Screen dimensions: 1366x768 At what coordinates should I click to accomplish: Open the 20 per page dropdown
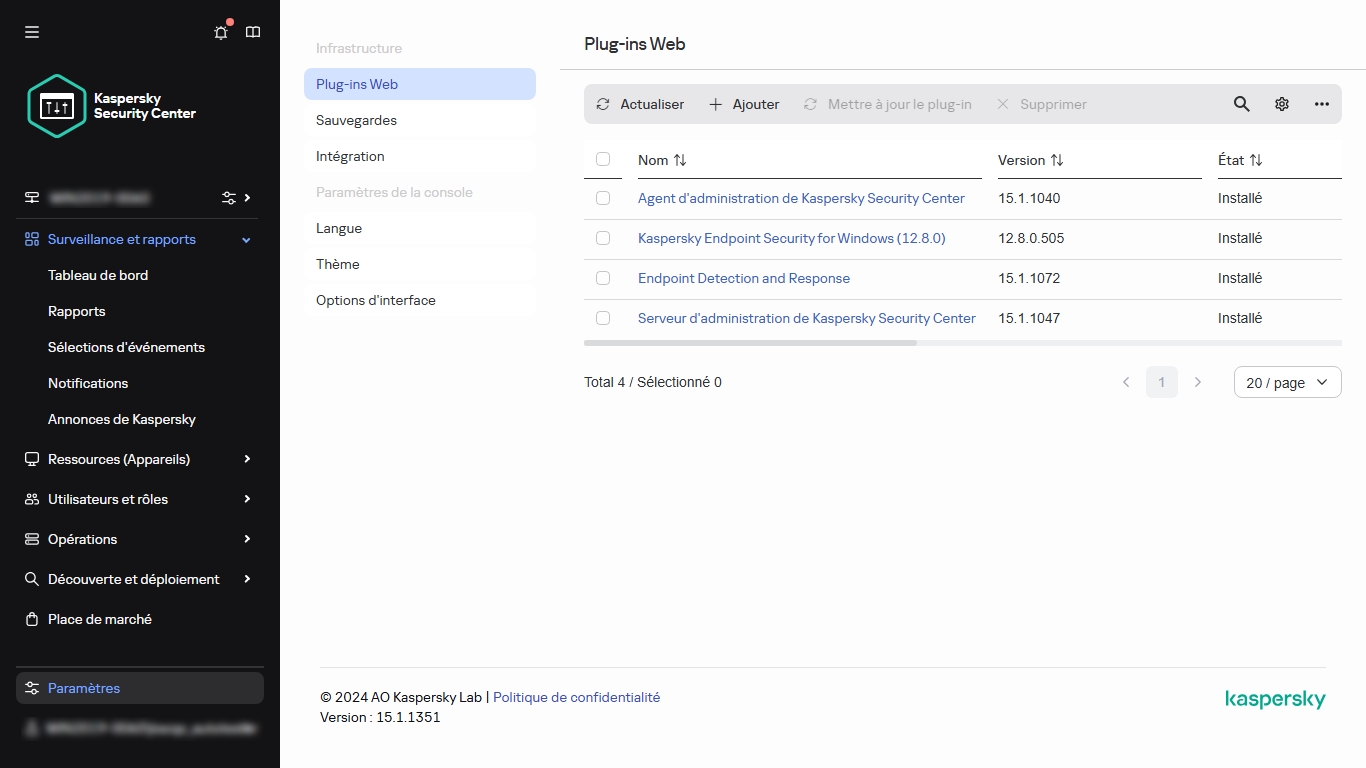click(1287, 382)
